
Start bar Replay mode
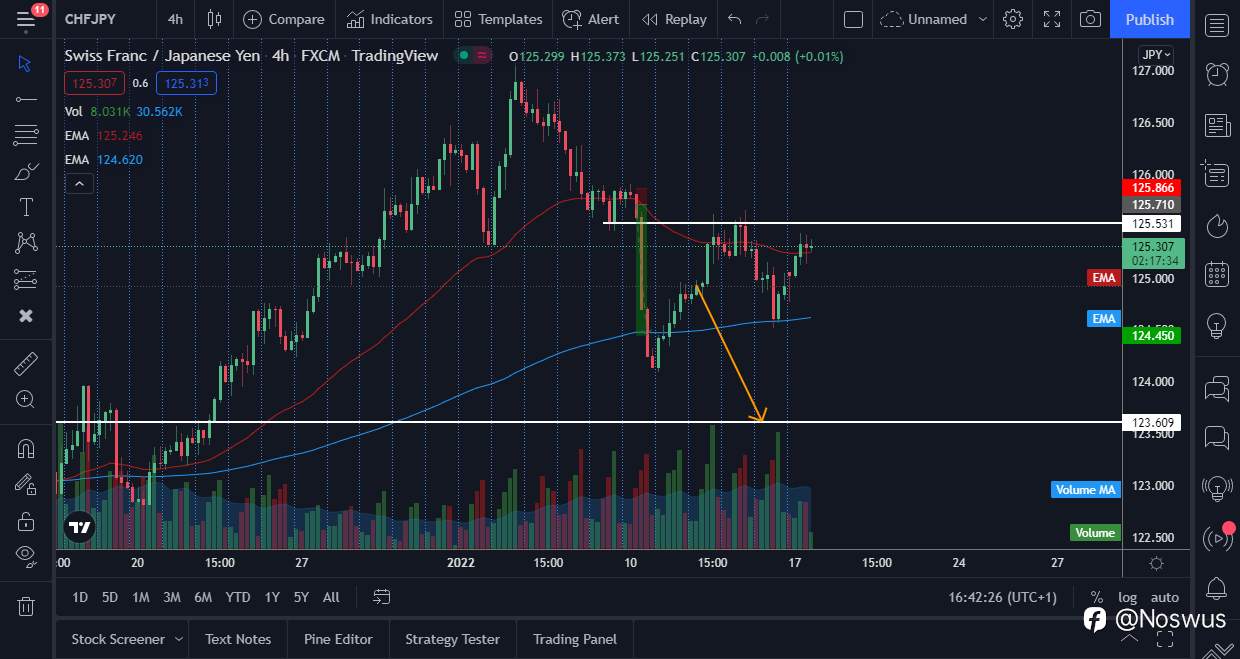coord(673,18)
